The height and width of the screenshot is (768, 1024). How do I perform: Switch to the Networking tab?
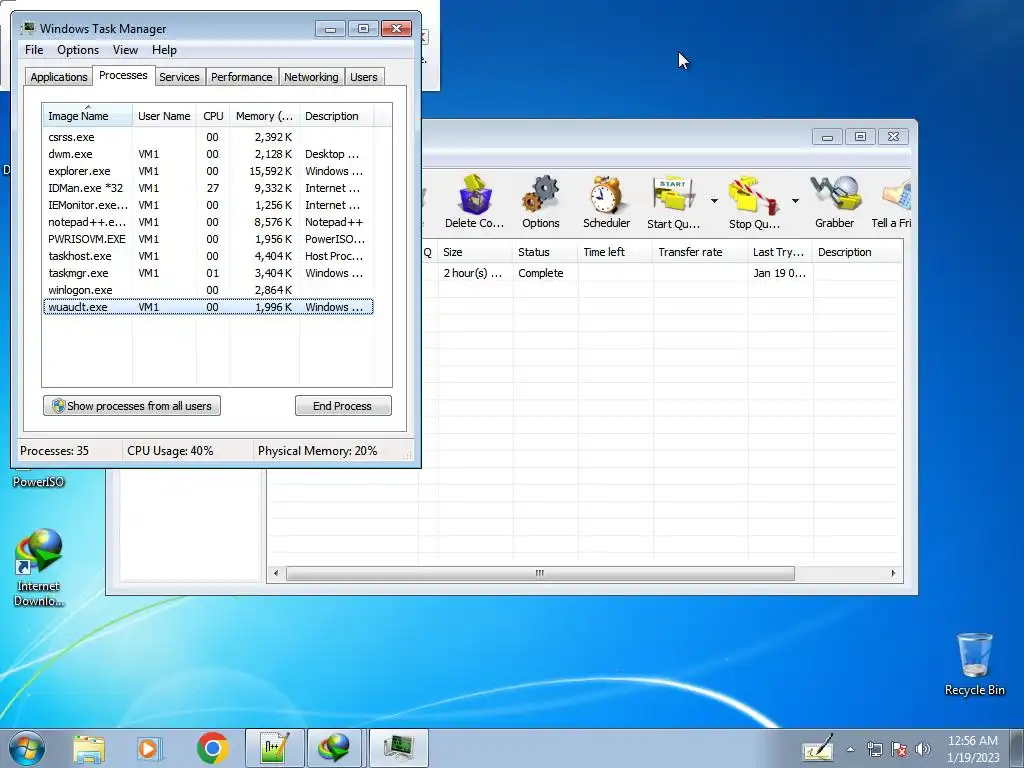tap(311, 77)
